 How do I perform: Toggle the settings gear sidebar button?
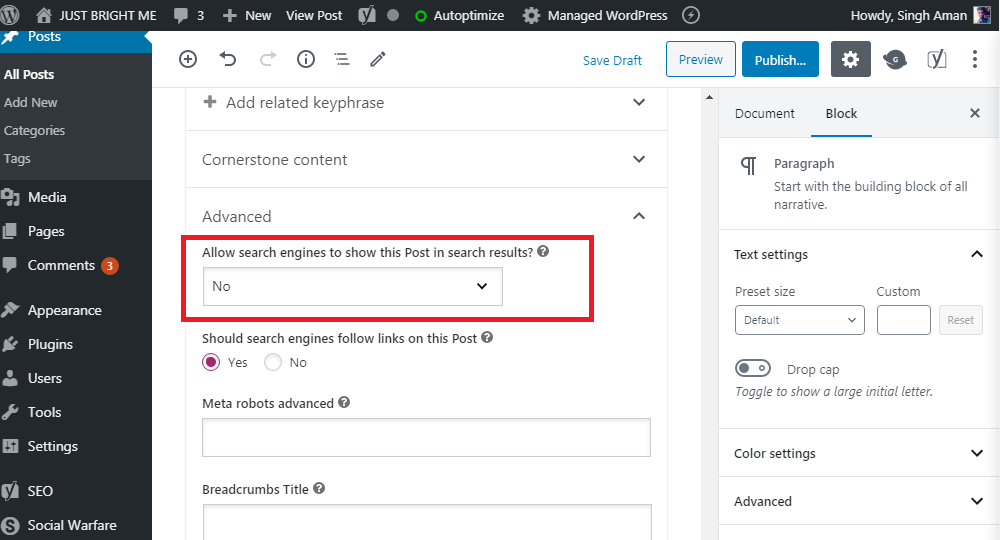point(850,59)
